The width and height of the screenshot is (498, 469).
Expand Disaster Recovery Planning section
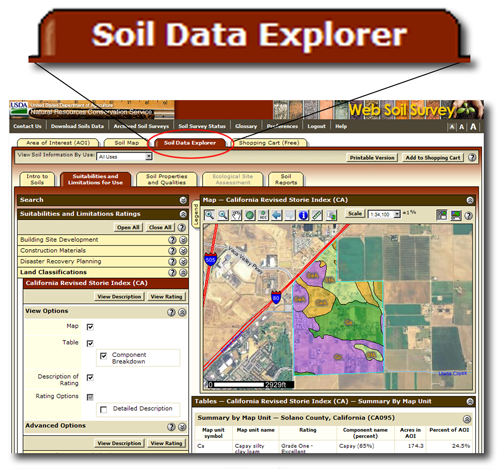click(x=183, y=262)
